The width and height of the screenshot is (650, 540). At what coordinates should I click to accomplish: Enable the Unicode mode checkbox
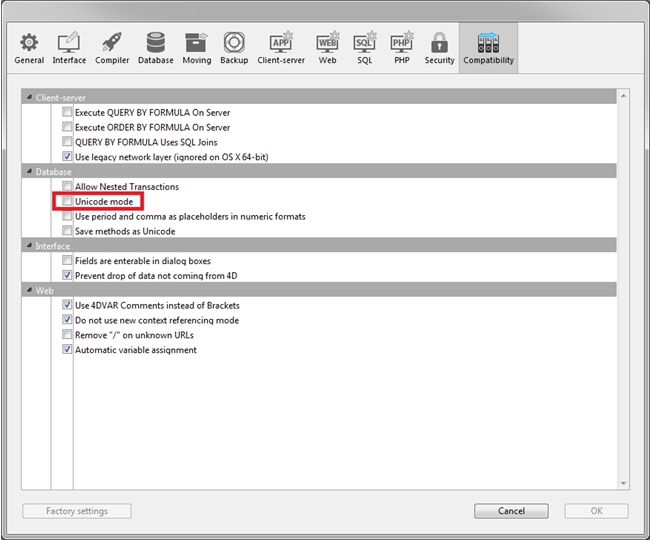[67, 202]
